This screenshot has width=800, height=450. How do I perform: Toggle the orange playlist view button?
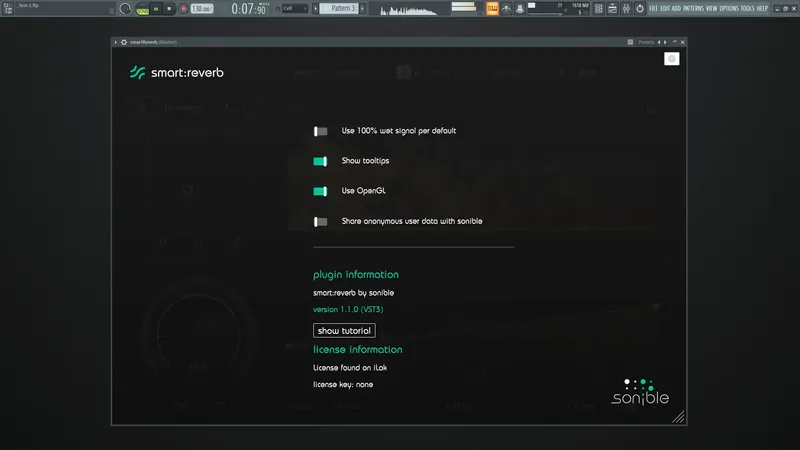click(x=492, y=9)
